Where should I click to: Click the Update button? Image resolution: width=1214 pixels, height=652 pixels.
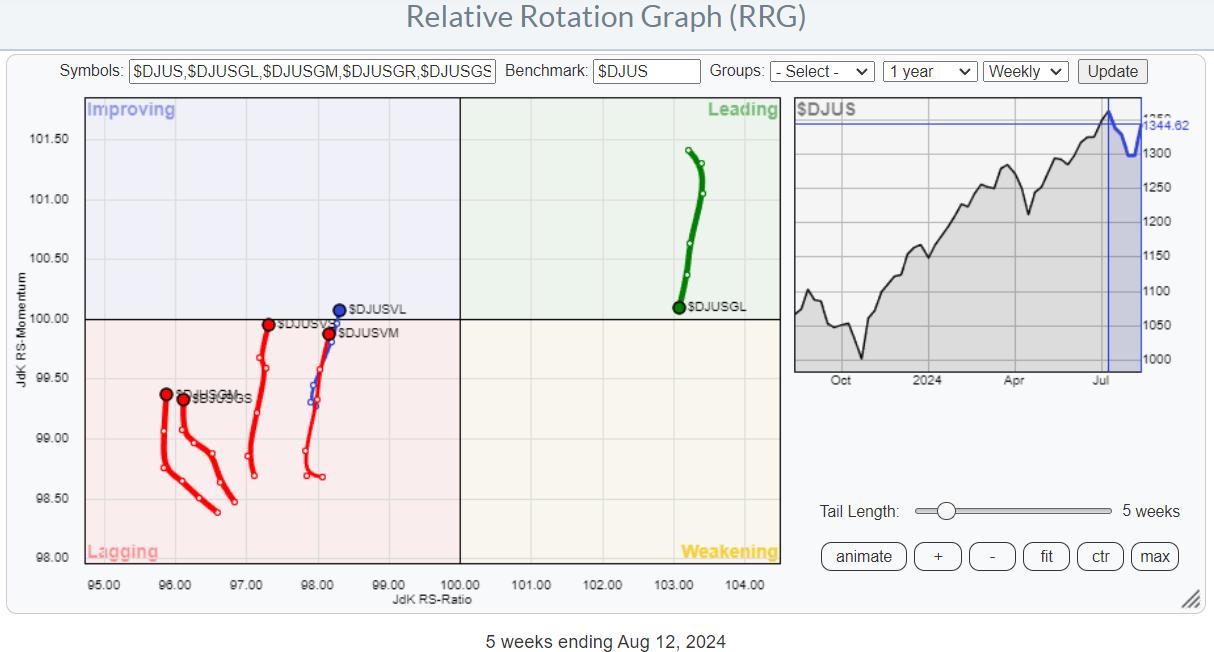1112,72
